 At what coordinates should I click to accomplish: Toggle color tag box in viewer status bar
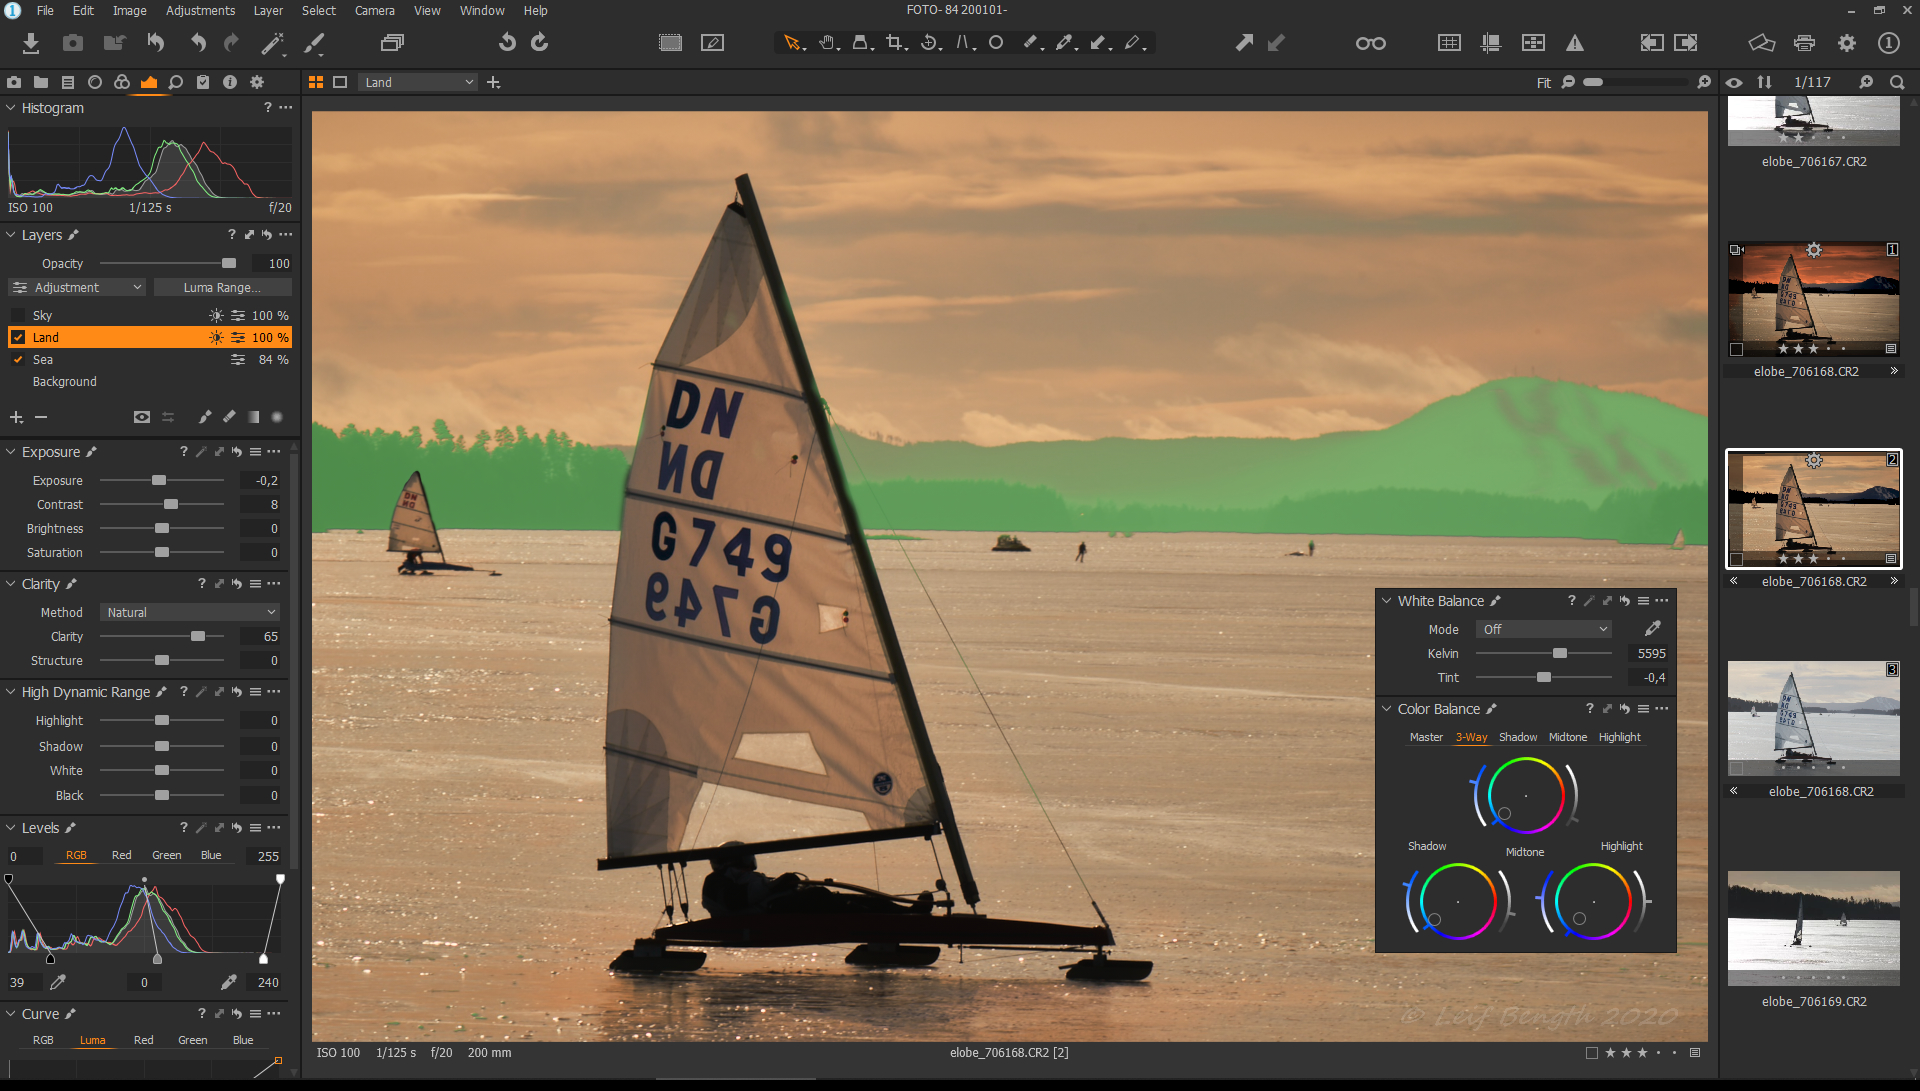coord(1591,1053)
